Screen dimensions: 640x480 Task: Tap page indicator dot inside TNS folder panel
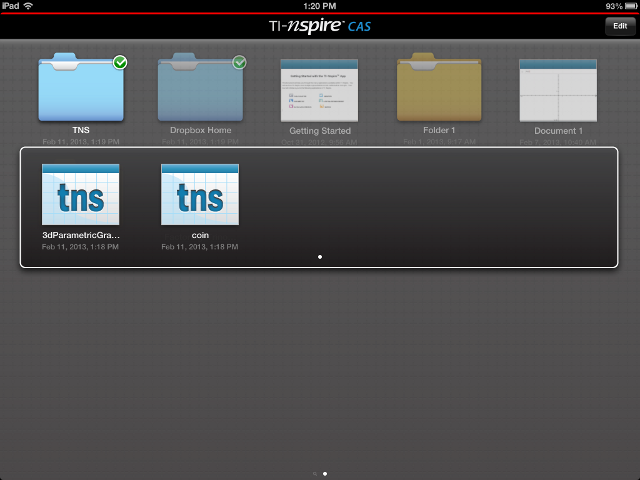click(320, 257)
